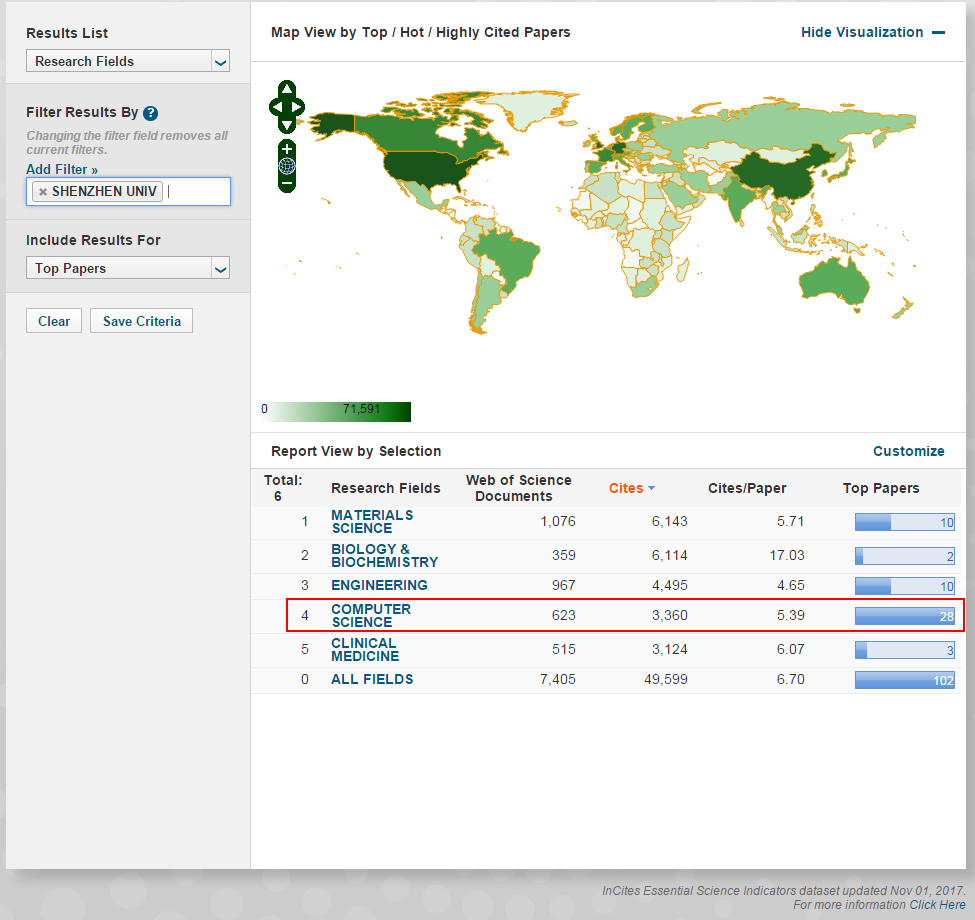Click the 49,599 cites value
The height and width of the screenshot is (920, 975).
[x=665, y=679]
